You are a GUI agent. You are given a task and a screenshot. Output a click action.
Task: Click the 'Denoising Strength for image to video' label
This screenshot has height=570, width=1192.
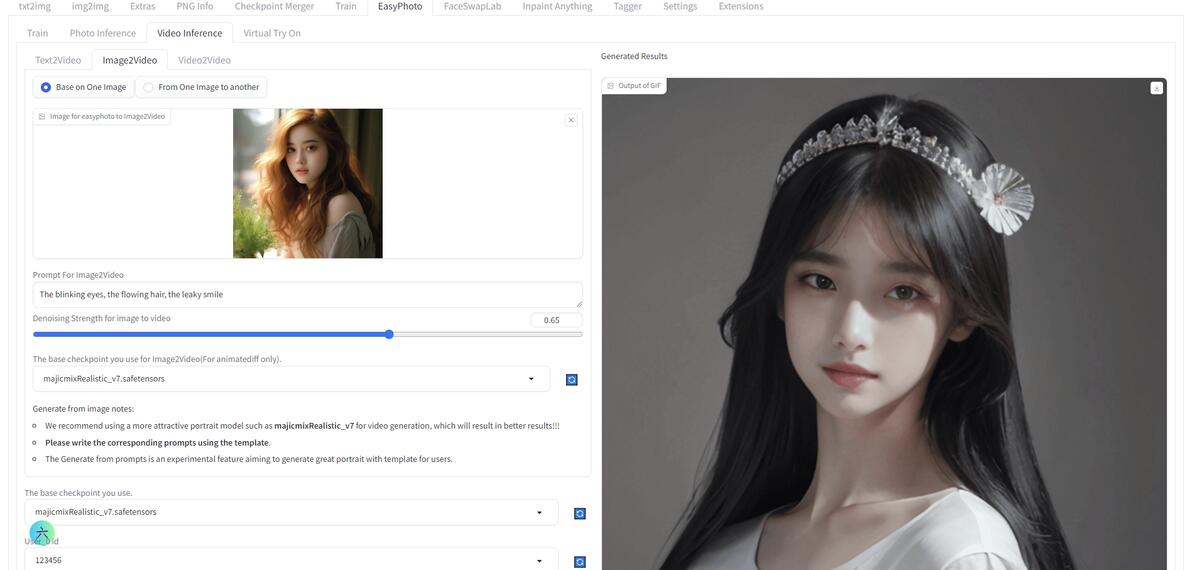click(x=101, y=318)
